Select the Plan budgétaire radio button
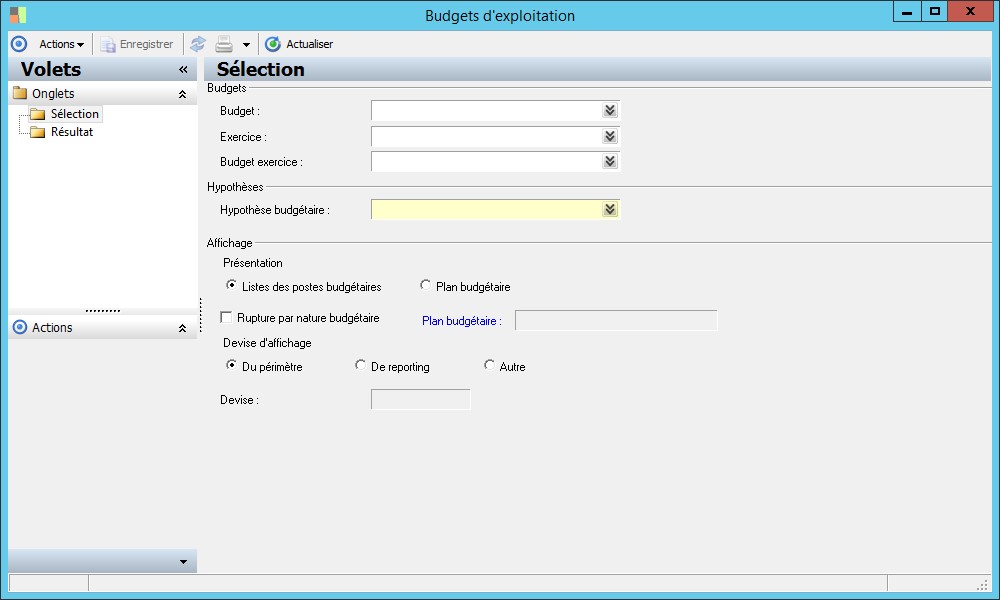This screenshot has height=600, width=1000. coord(426,286)
